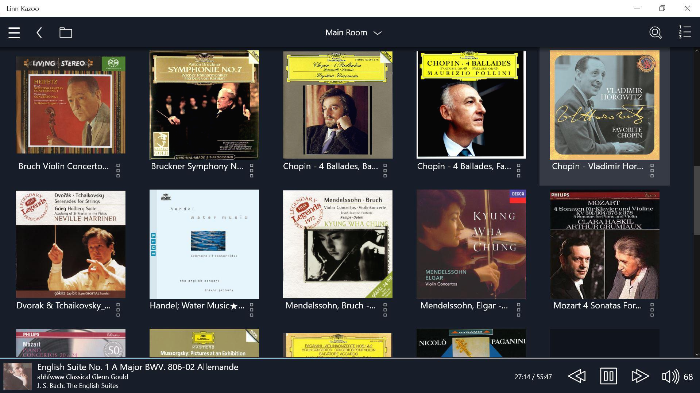Image resolution: width=700 pixels, height=393 pixels.
Task: Open Bruckner Symphony No.7 album cover
Action: pyautogui.click(x=204, y=105)
